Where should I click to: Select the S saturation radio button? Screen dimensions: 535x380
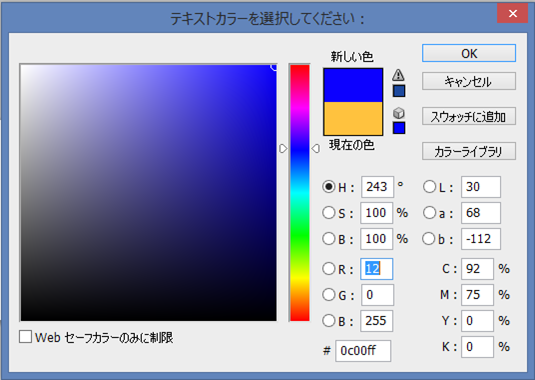coord(329,213)
